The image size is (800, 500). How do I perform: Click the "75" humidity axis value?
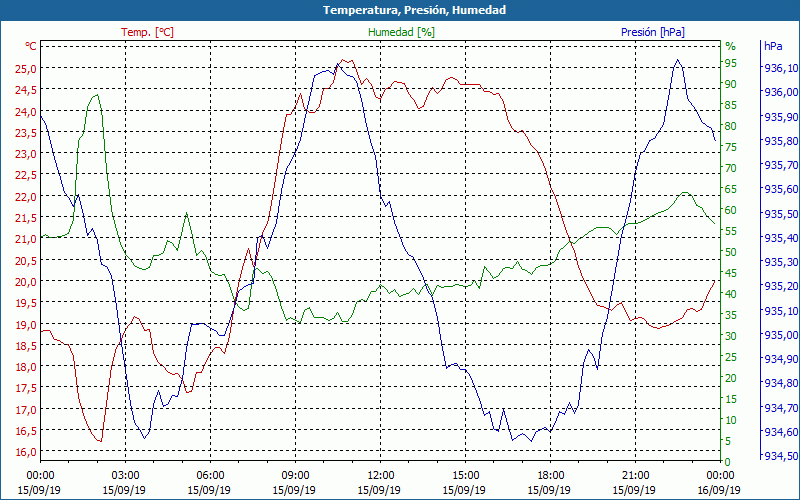[731, 147]
